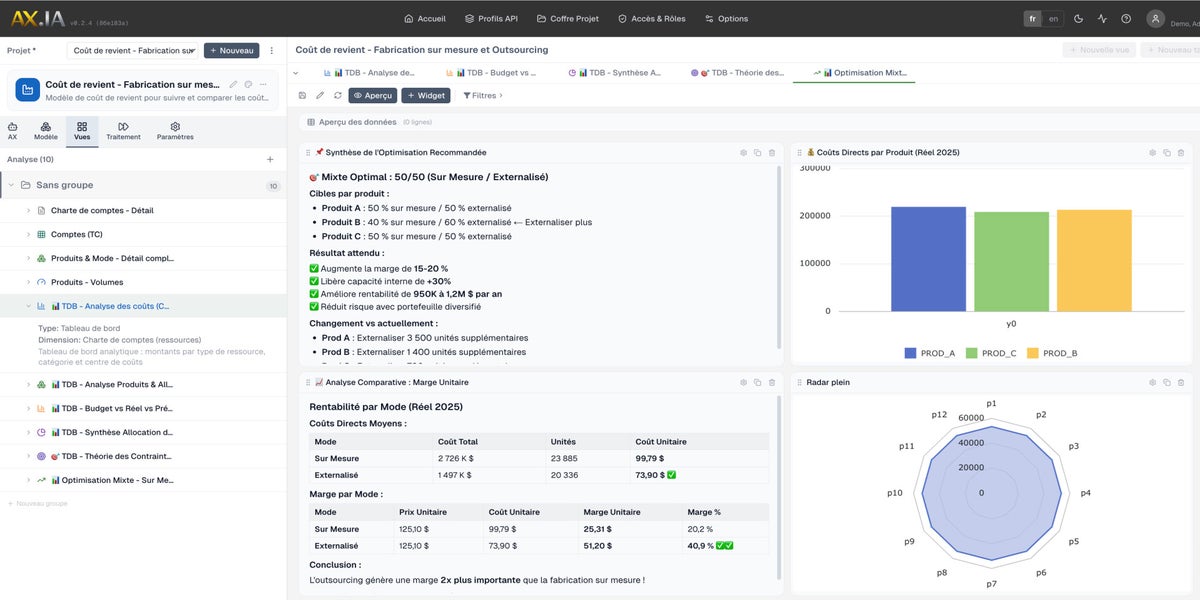Expand the Filtres options
The image size is (1200, 600).
pos(483,95)
